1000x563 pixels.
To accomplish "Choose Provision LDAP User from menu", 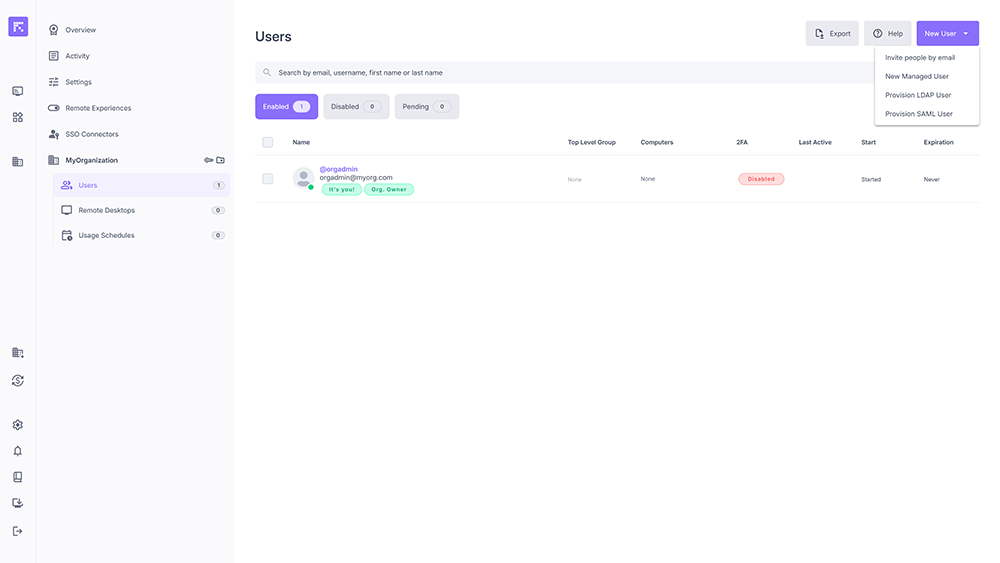I will (x=917, y=95).
